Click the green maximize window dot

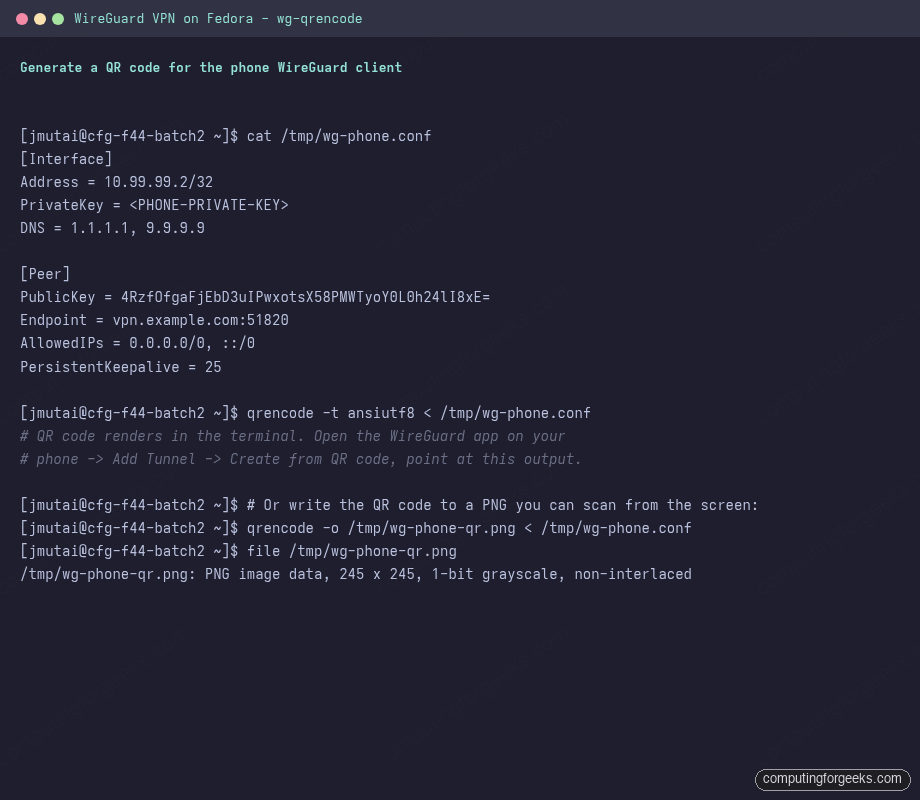pos(58,19)
